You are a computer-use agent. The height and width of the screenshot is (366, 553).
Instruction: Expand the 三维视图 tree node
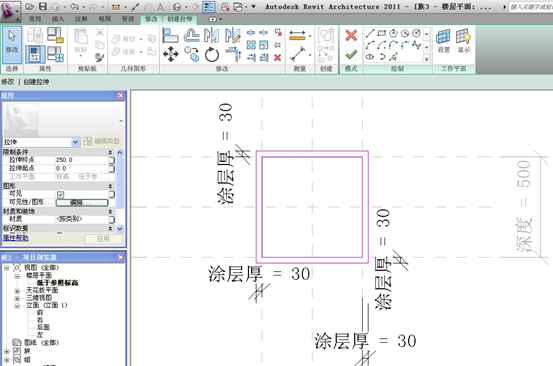[17, 298]
